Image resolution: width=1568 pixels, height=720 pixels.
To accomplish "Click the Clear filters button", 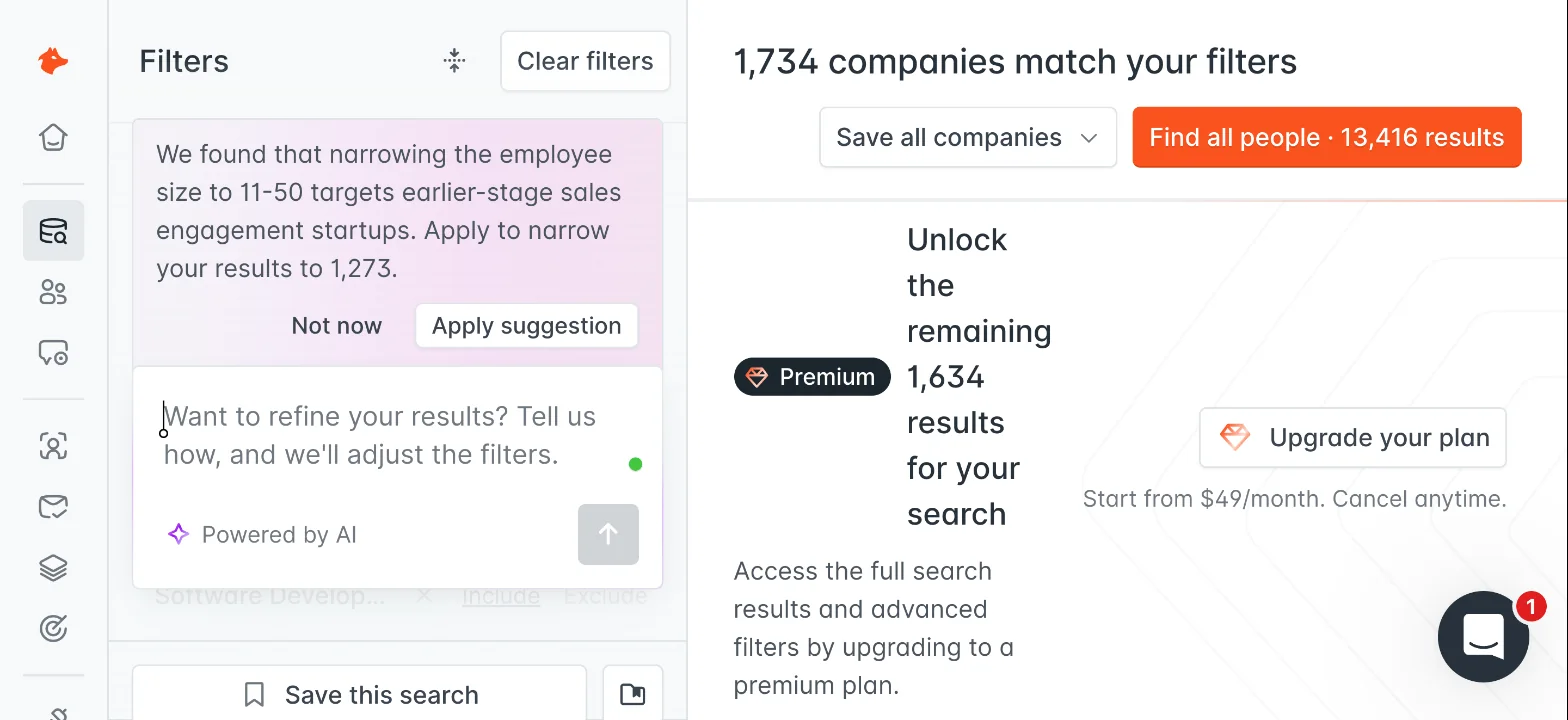I will [x=585, y=61].
